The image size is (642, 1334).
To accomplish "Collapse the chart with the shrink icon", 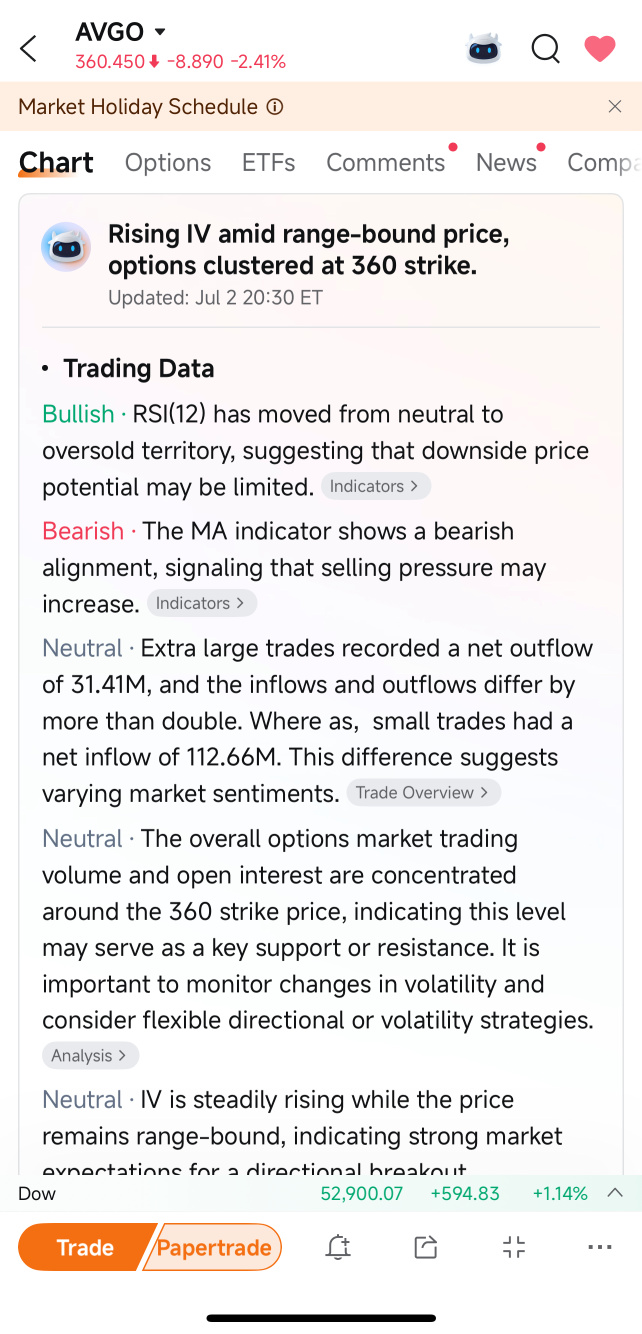I will (x=513, y=1247).
